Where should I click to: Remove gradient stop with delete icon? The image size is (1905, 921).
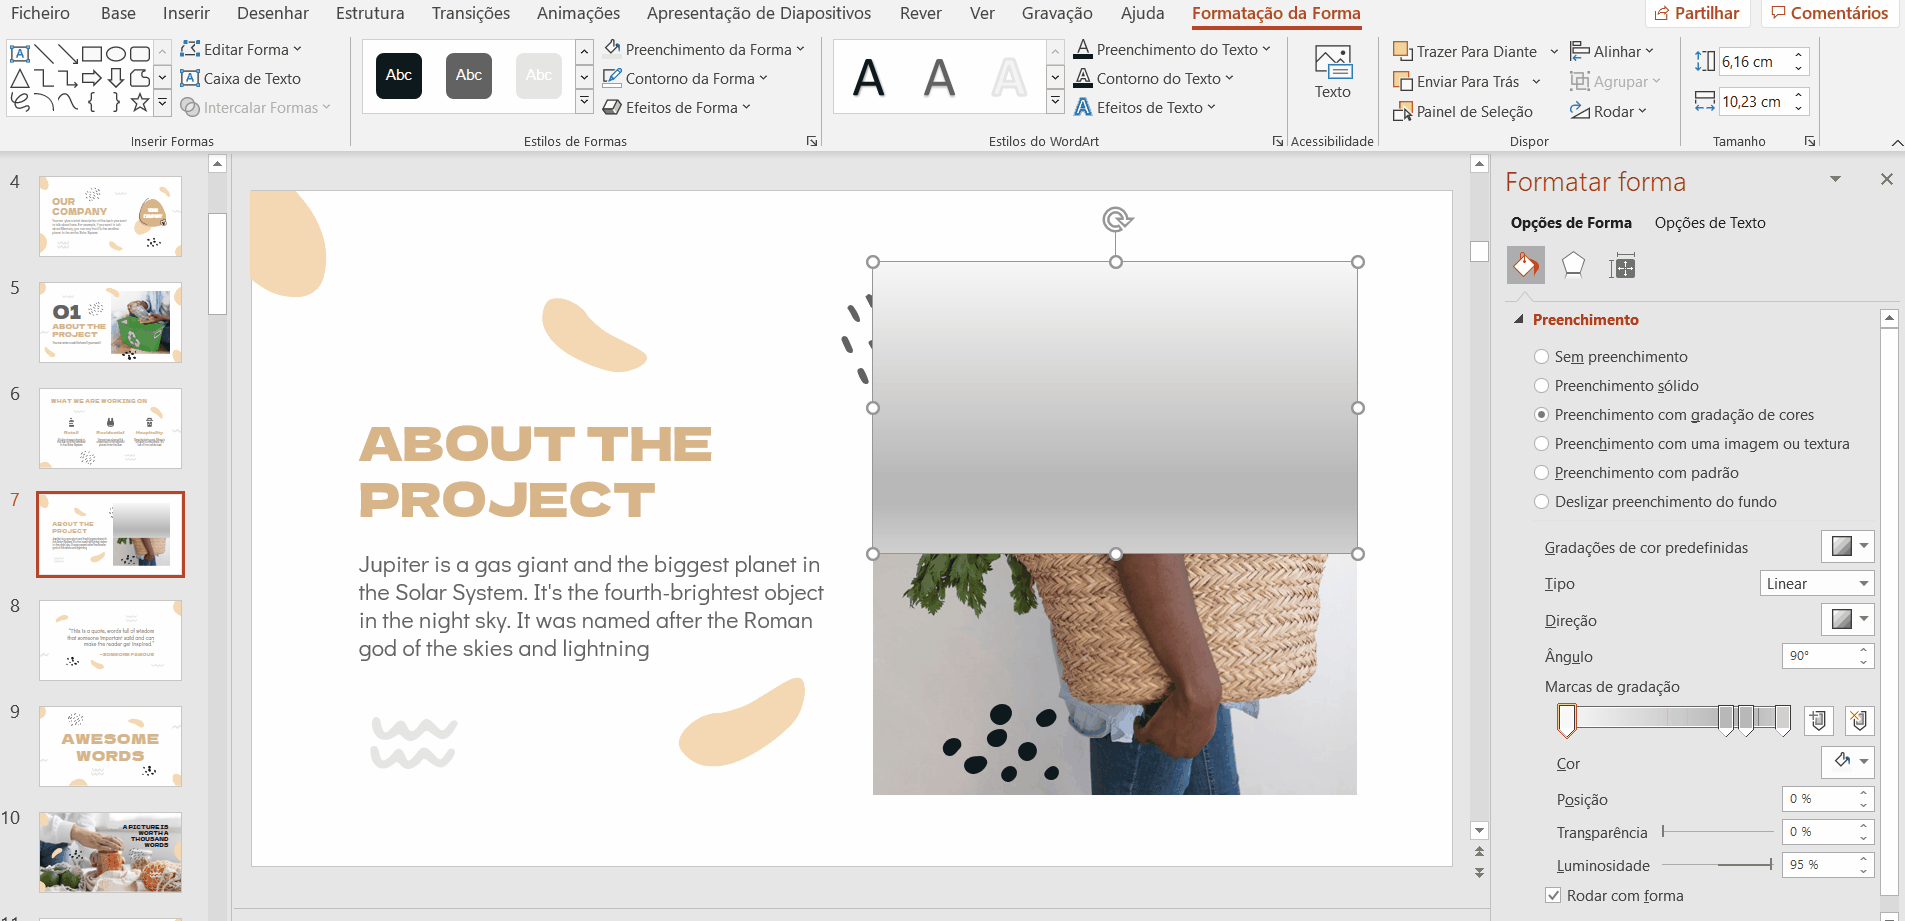(1859, 720)
